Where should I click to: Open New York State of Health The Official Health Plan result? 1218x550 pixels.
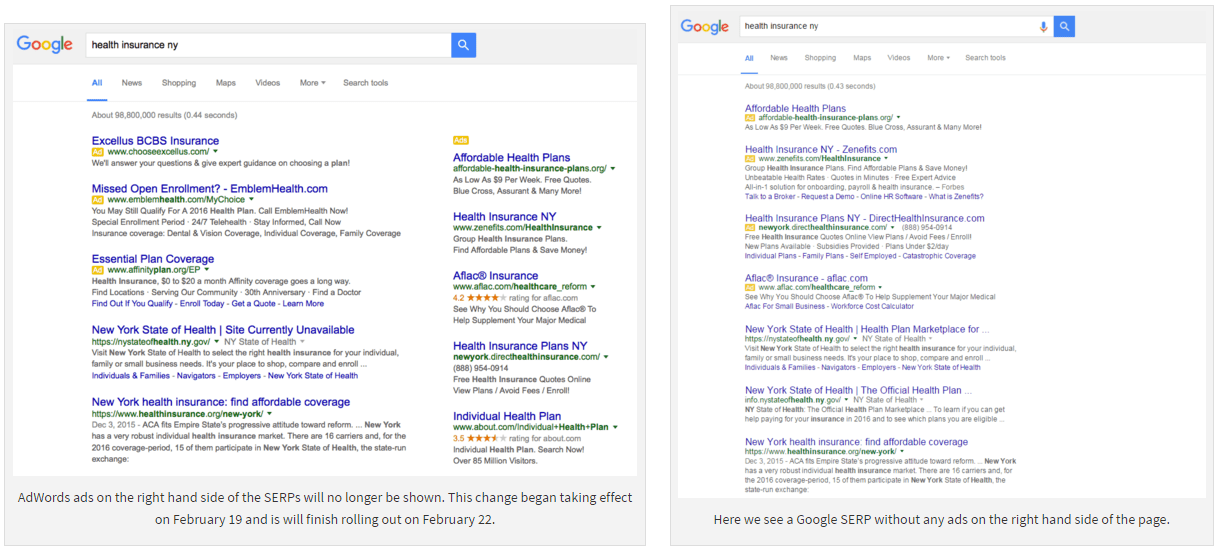[x=858, y=390]
